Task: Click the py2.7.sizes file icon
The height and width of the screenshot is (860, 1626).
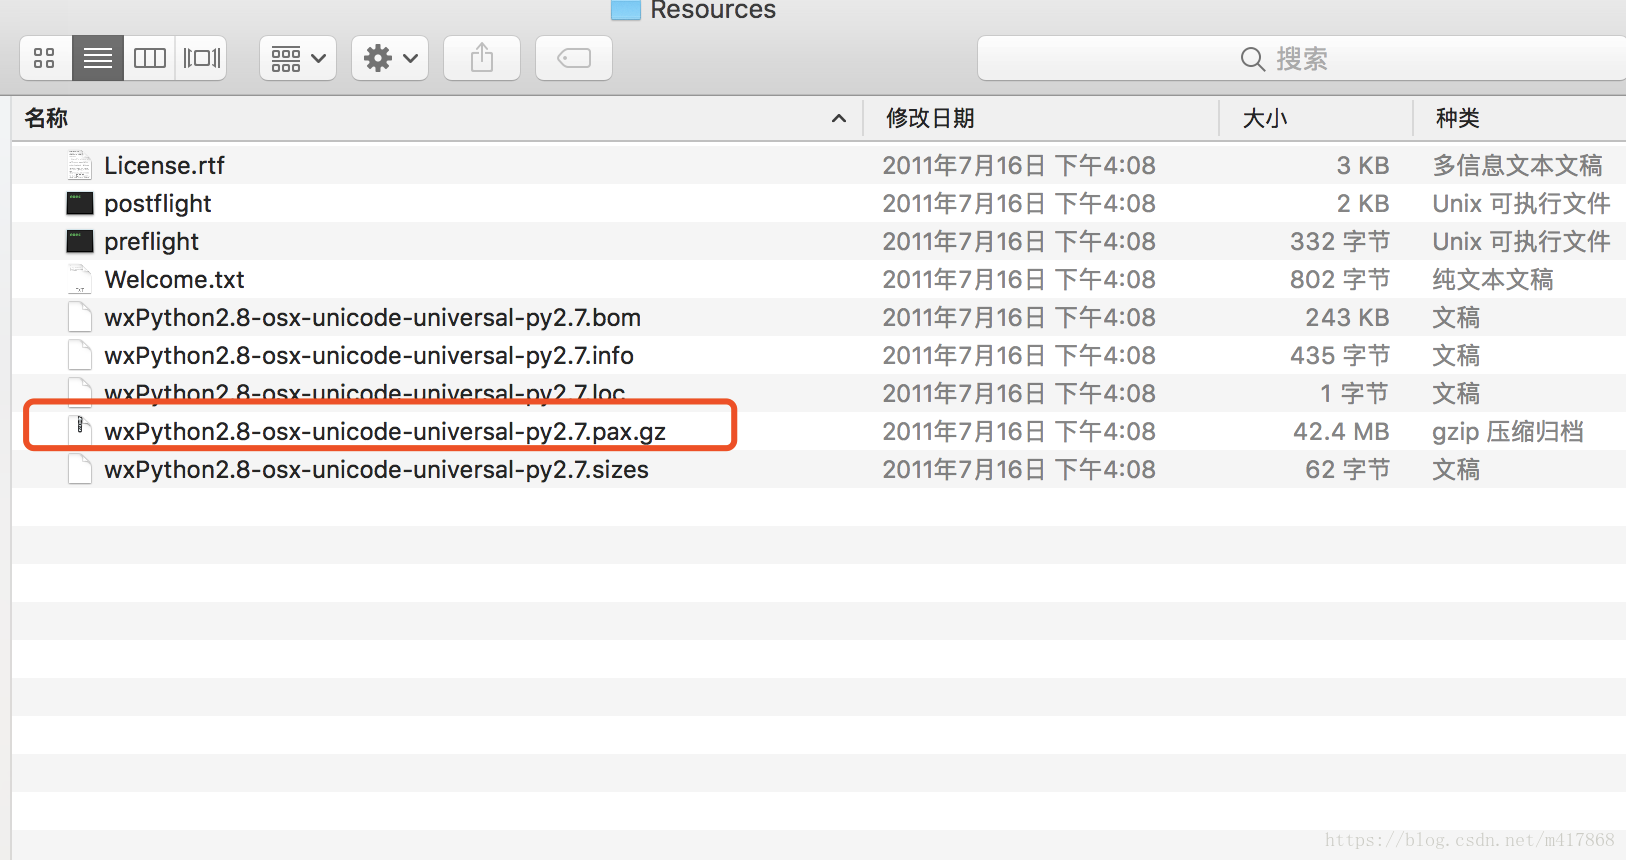Action: tap(80, 469)
